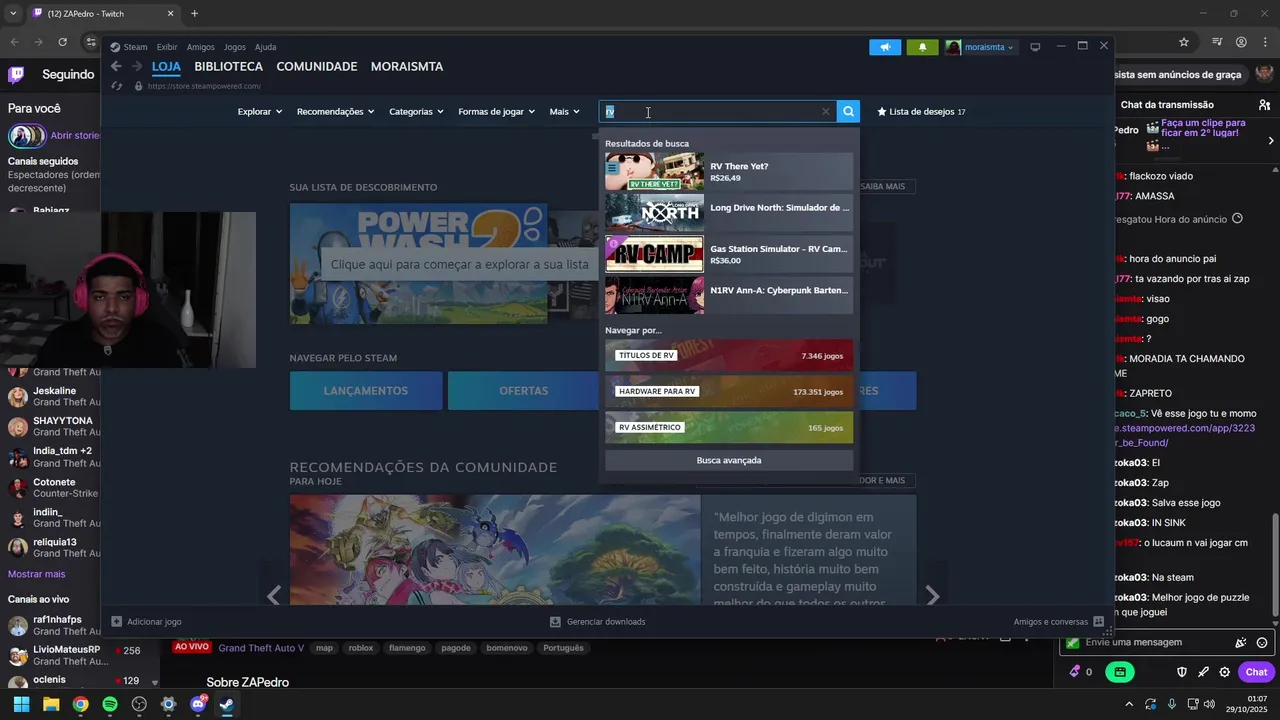Show previous community recommendation arrow
Image resolution: width=1280 pixels, height=720 pixels.
pos(274,596)
